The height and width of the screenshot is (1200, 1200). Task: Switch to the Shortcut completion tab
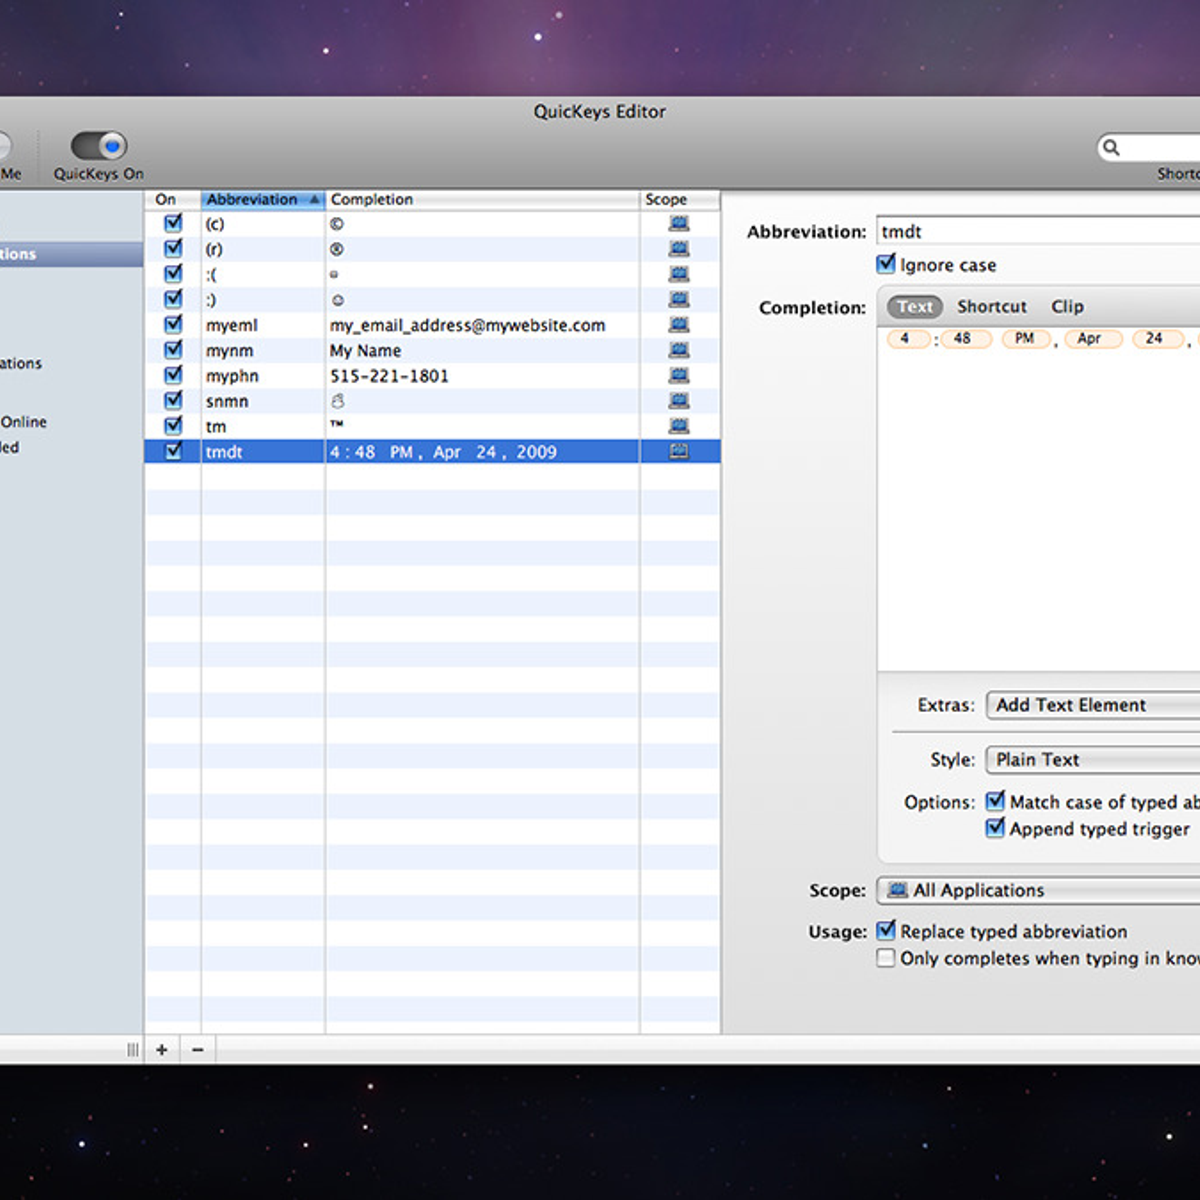point(992,307)
